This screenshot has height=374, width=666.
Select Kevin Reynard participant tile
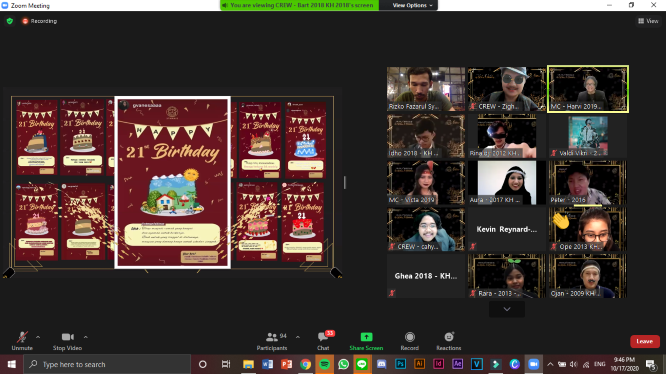[507, 229]
